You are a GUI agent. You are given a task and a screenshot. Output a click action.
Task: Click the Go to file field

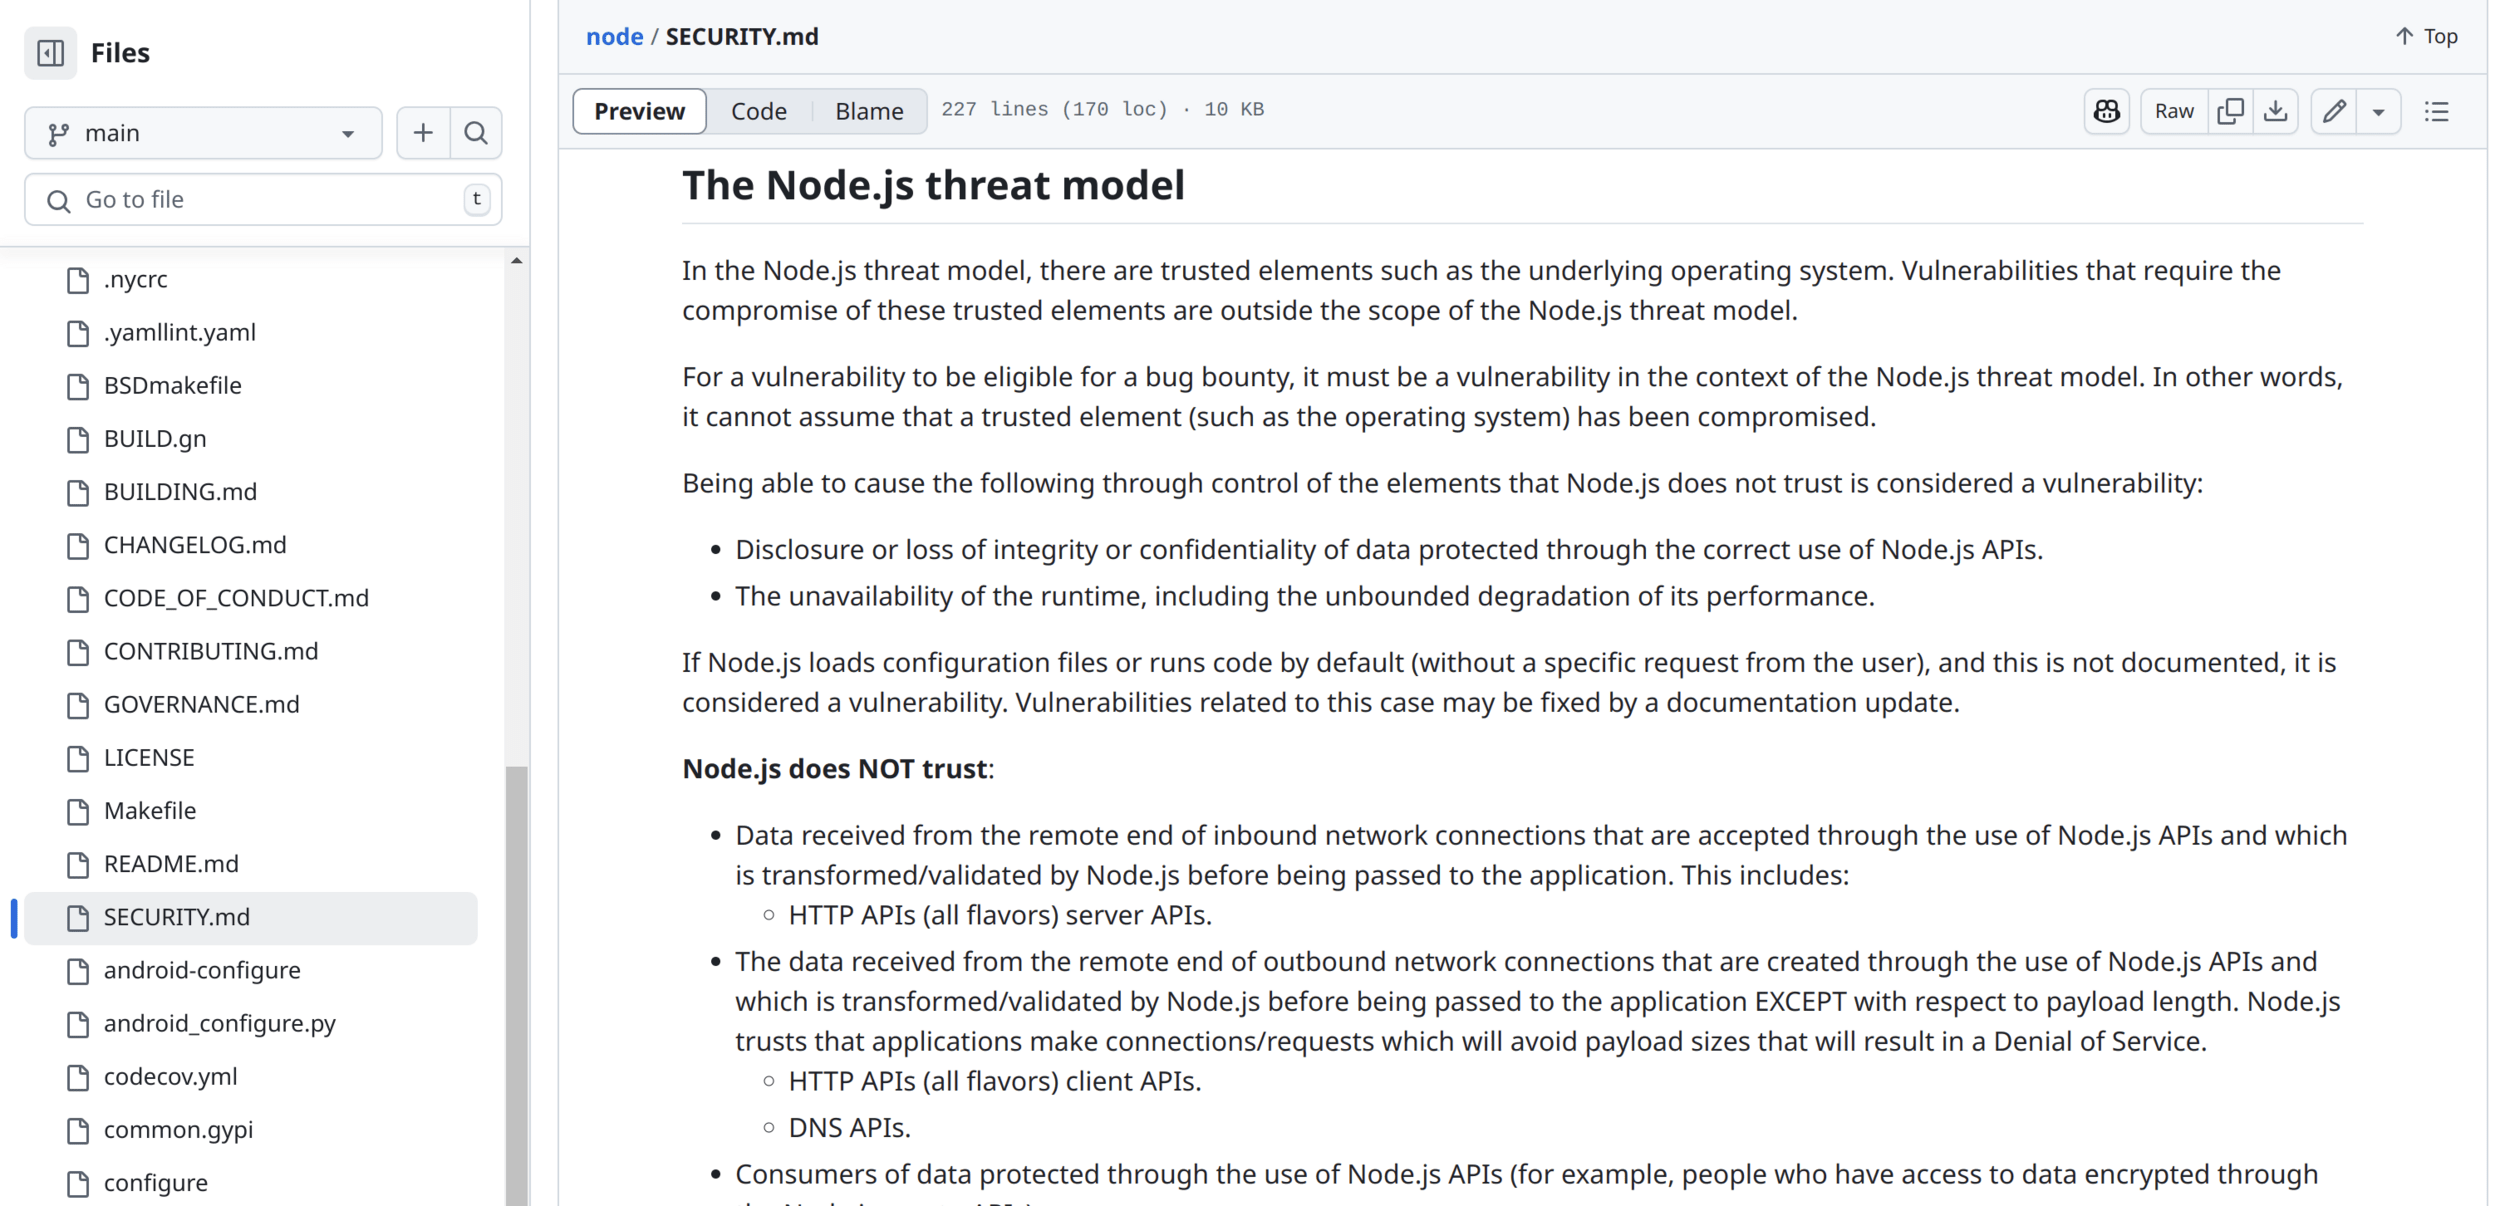coord(263,200)
